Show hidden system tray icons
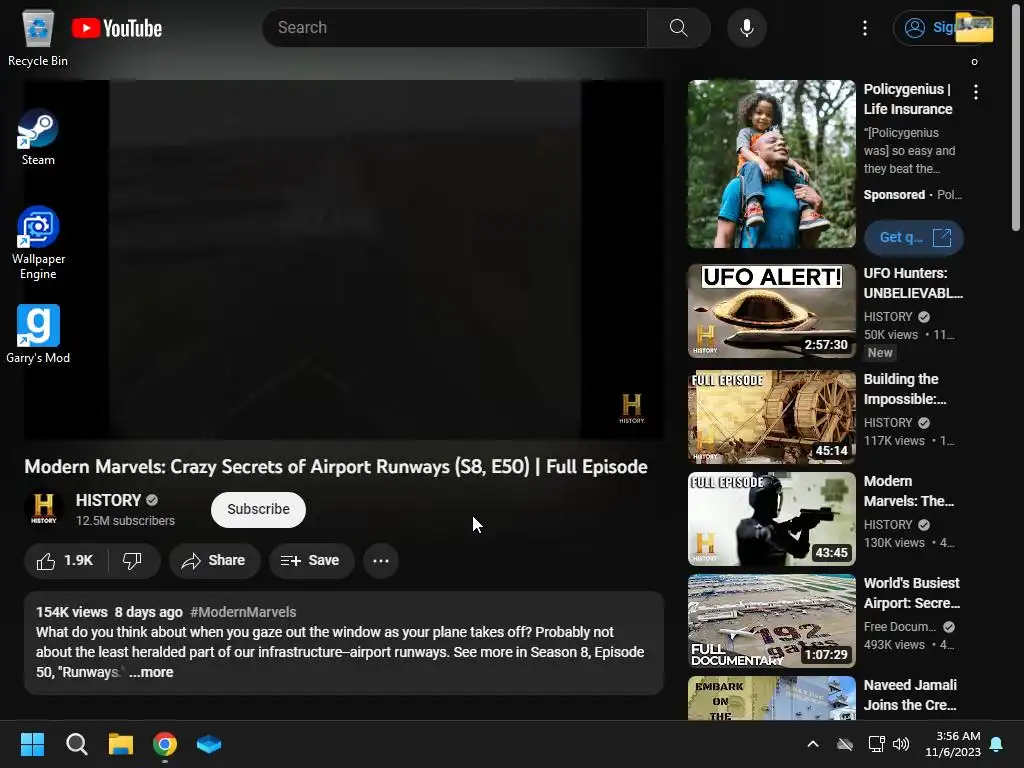Image resolution: width=1024 pixels, height=768 pixels. point(813,744)
